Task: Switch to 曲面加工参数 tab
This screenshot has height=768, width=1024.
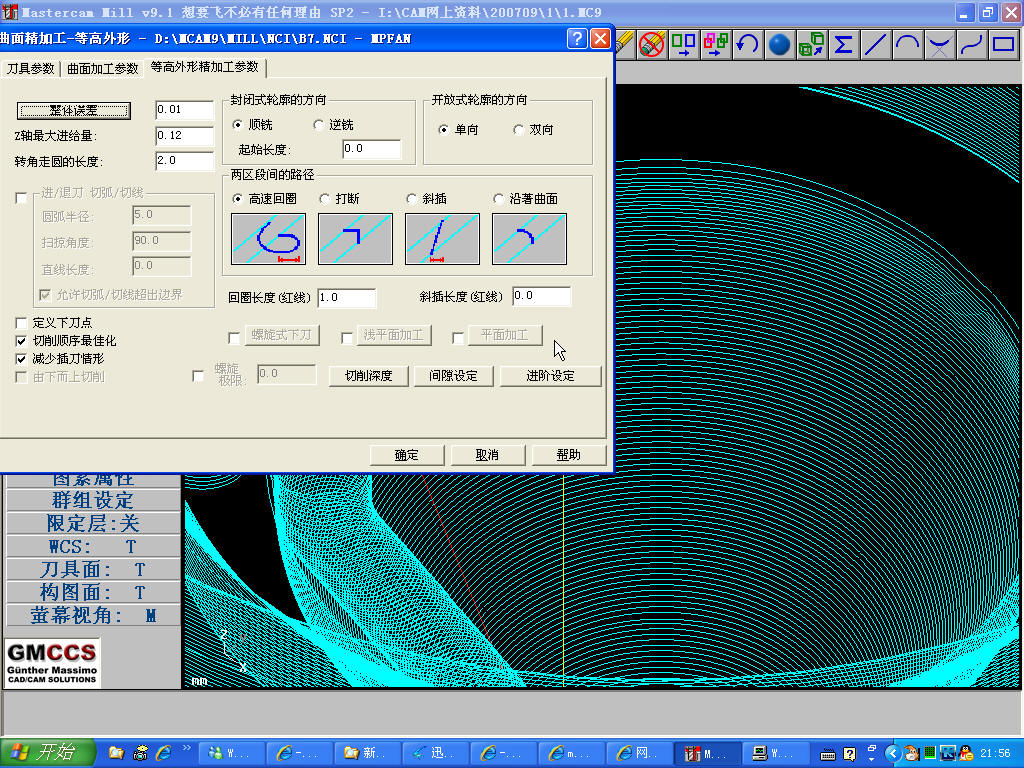Action: [103, 69]
